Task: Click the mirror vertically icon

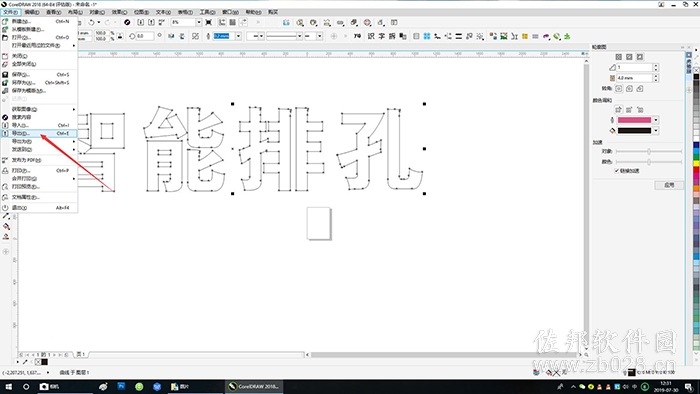Action: pyautogui.click(x=182, y=36)
